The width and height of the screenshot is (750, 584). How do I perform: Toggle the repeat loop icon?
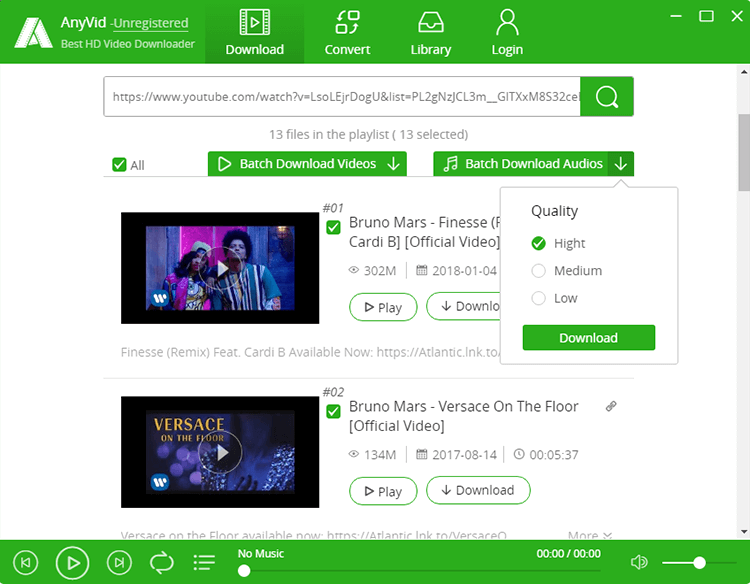[x=162, y=562]
